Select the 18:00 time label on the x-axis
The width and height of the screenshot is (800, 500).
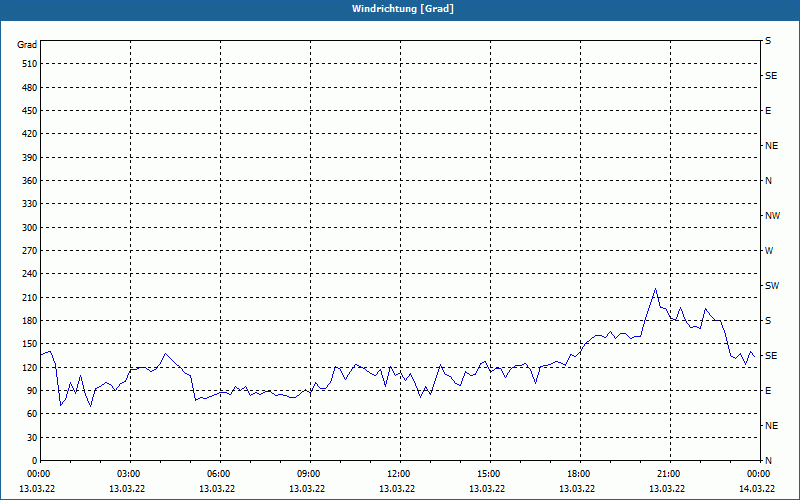point(578,474)
